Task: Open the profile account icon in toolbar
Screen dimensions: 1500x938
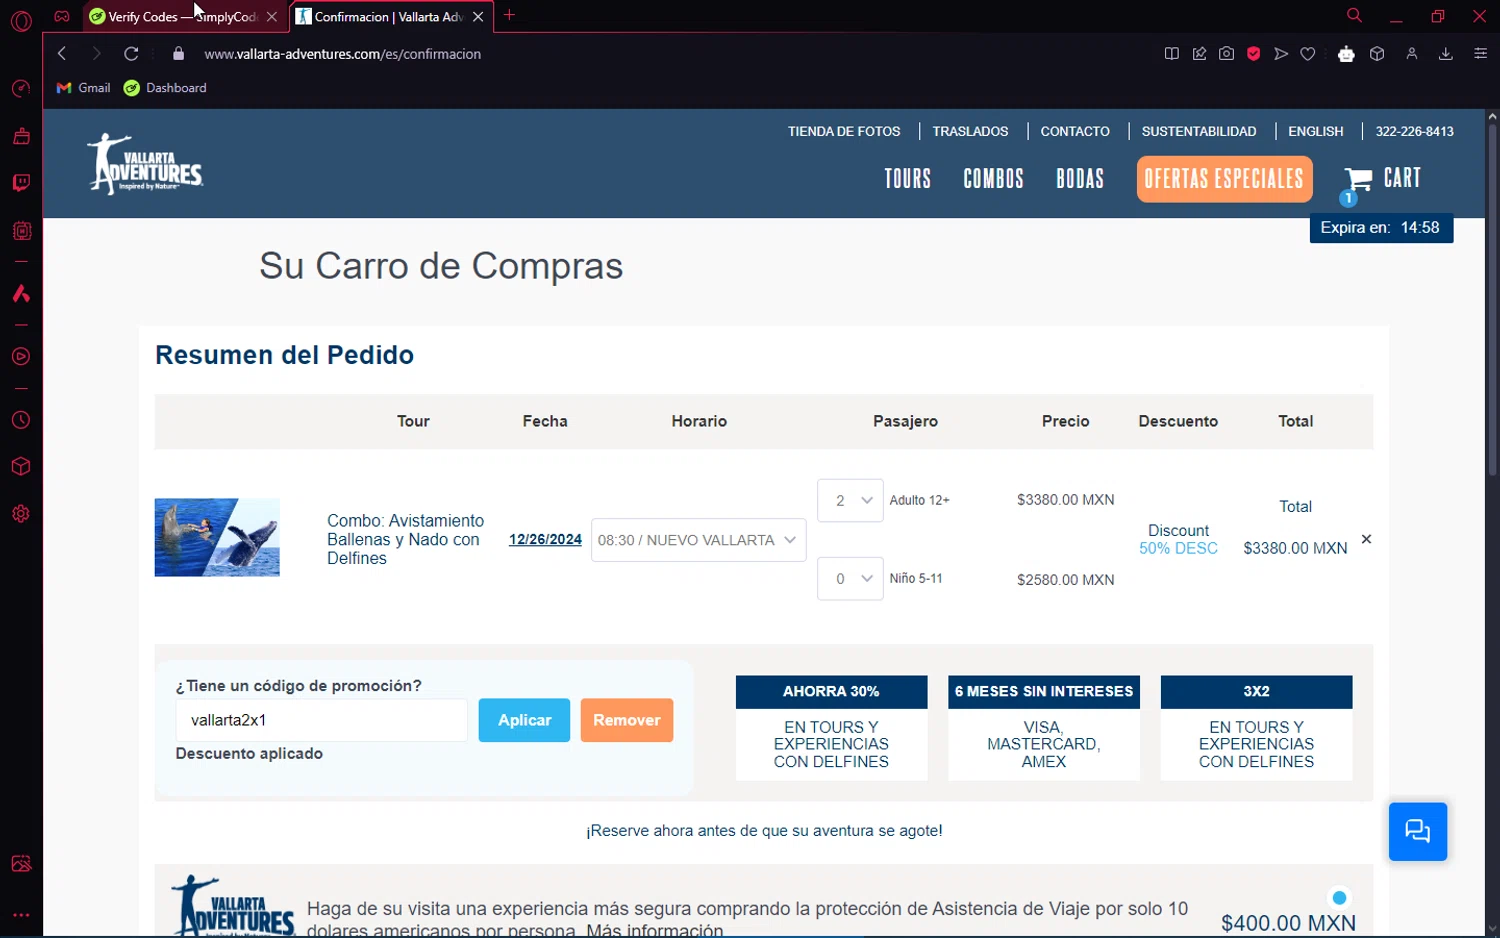Action: point(1412,54)
